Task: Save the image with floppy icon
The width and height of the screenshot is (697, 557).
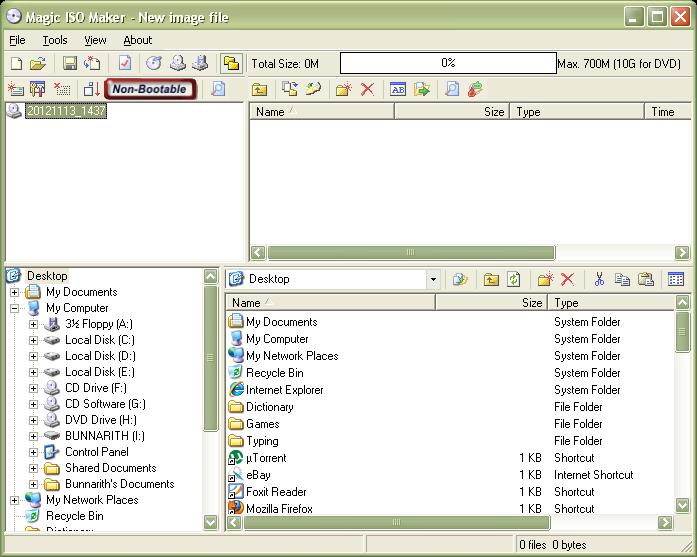Action: [x=69, y=64]
